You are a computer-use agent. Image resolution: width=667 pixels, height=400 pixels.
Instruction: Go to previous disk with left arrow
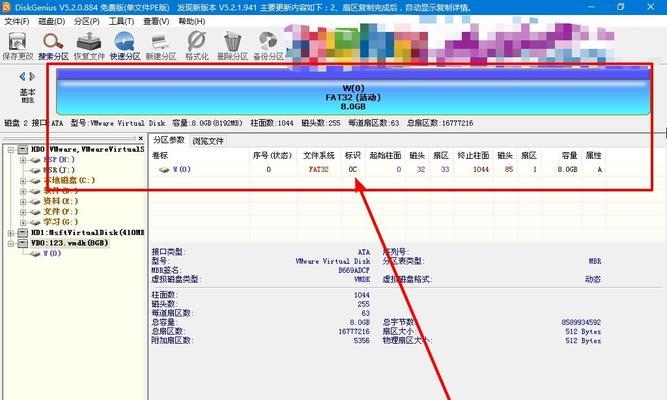coord(22,77)
